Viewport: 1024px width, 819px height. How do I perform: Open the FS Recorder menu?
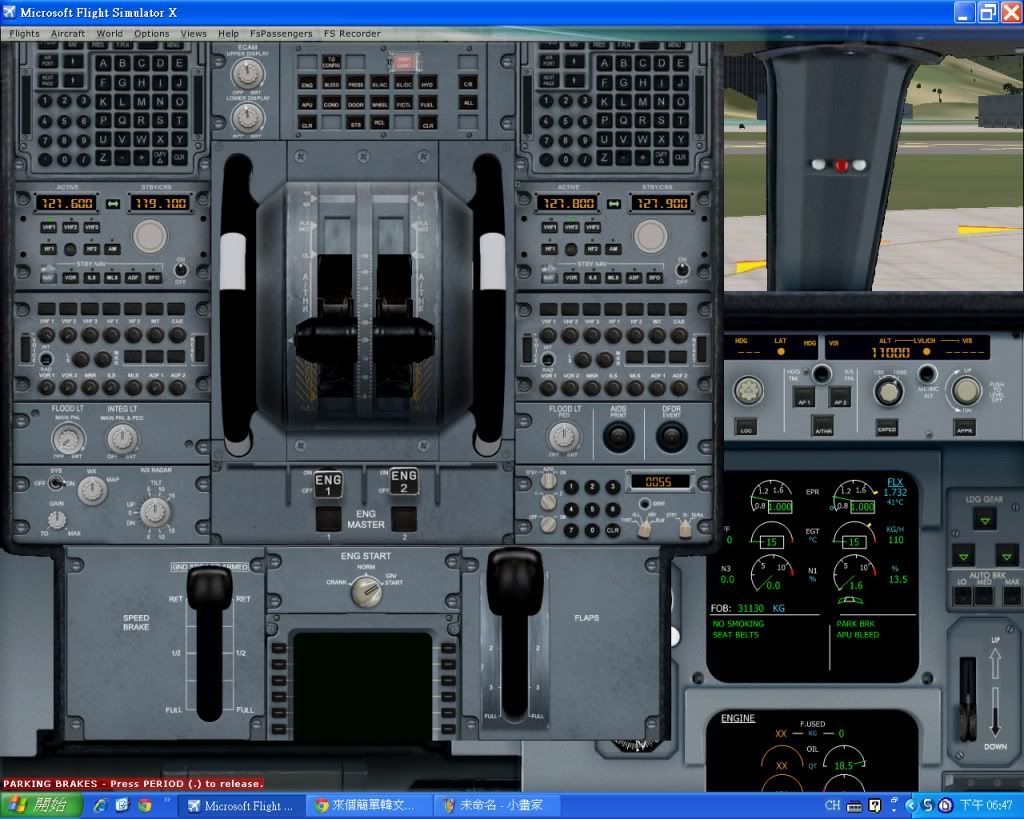352,33
